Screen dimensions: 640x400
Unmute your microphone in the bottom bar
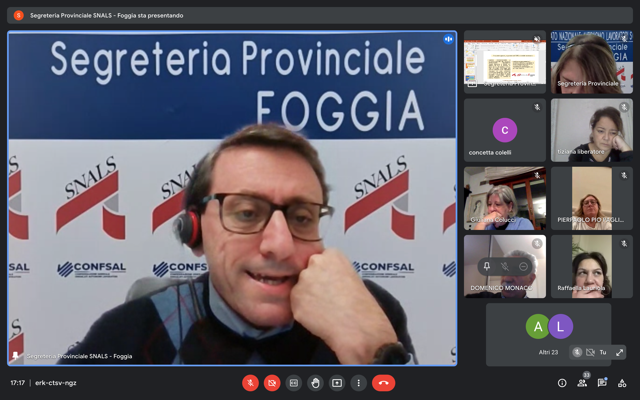pos(250,383)
